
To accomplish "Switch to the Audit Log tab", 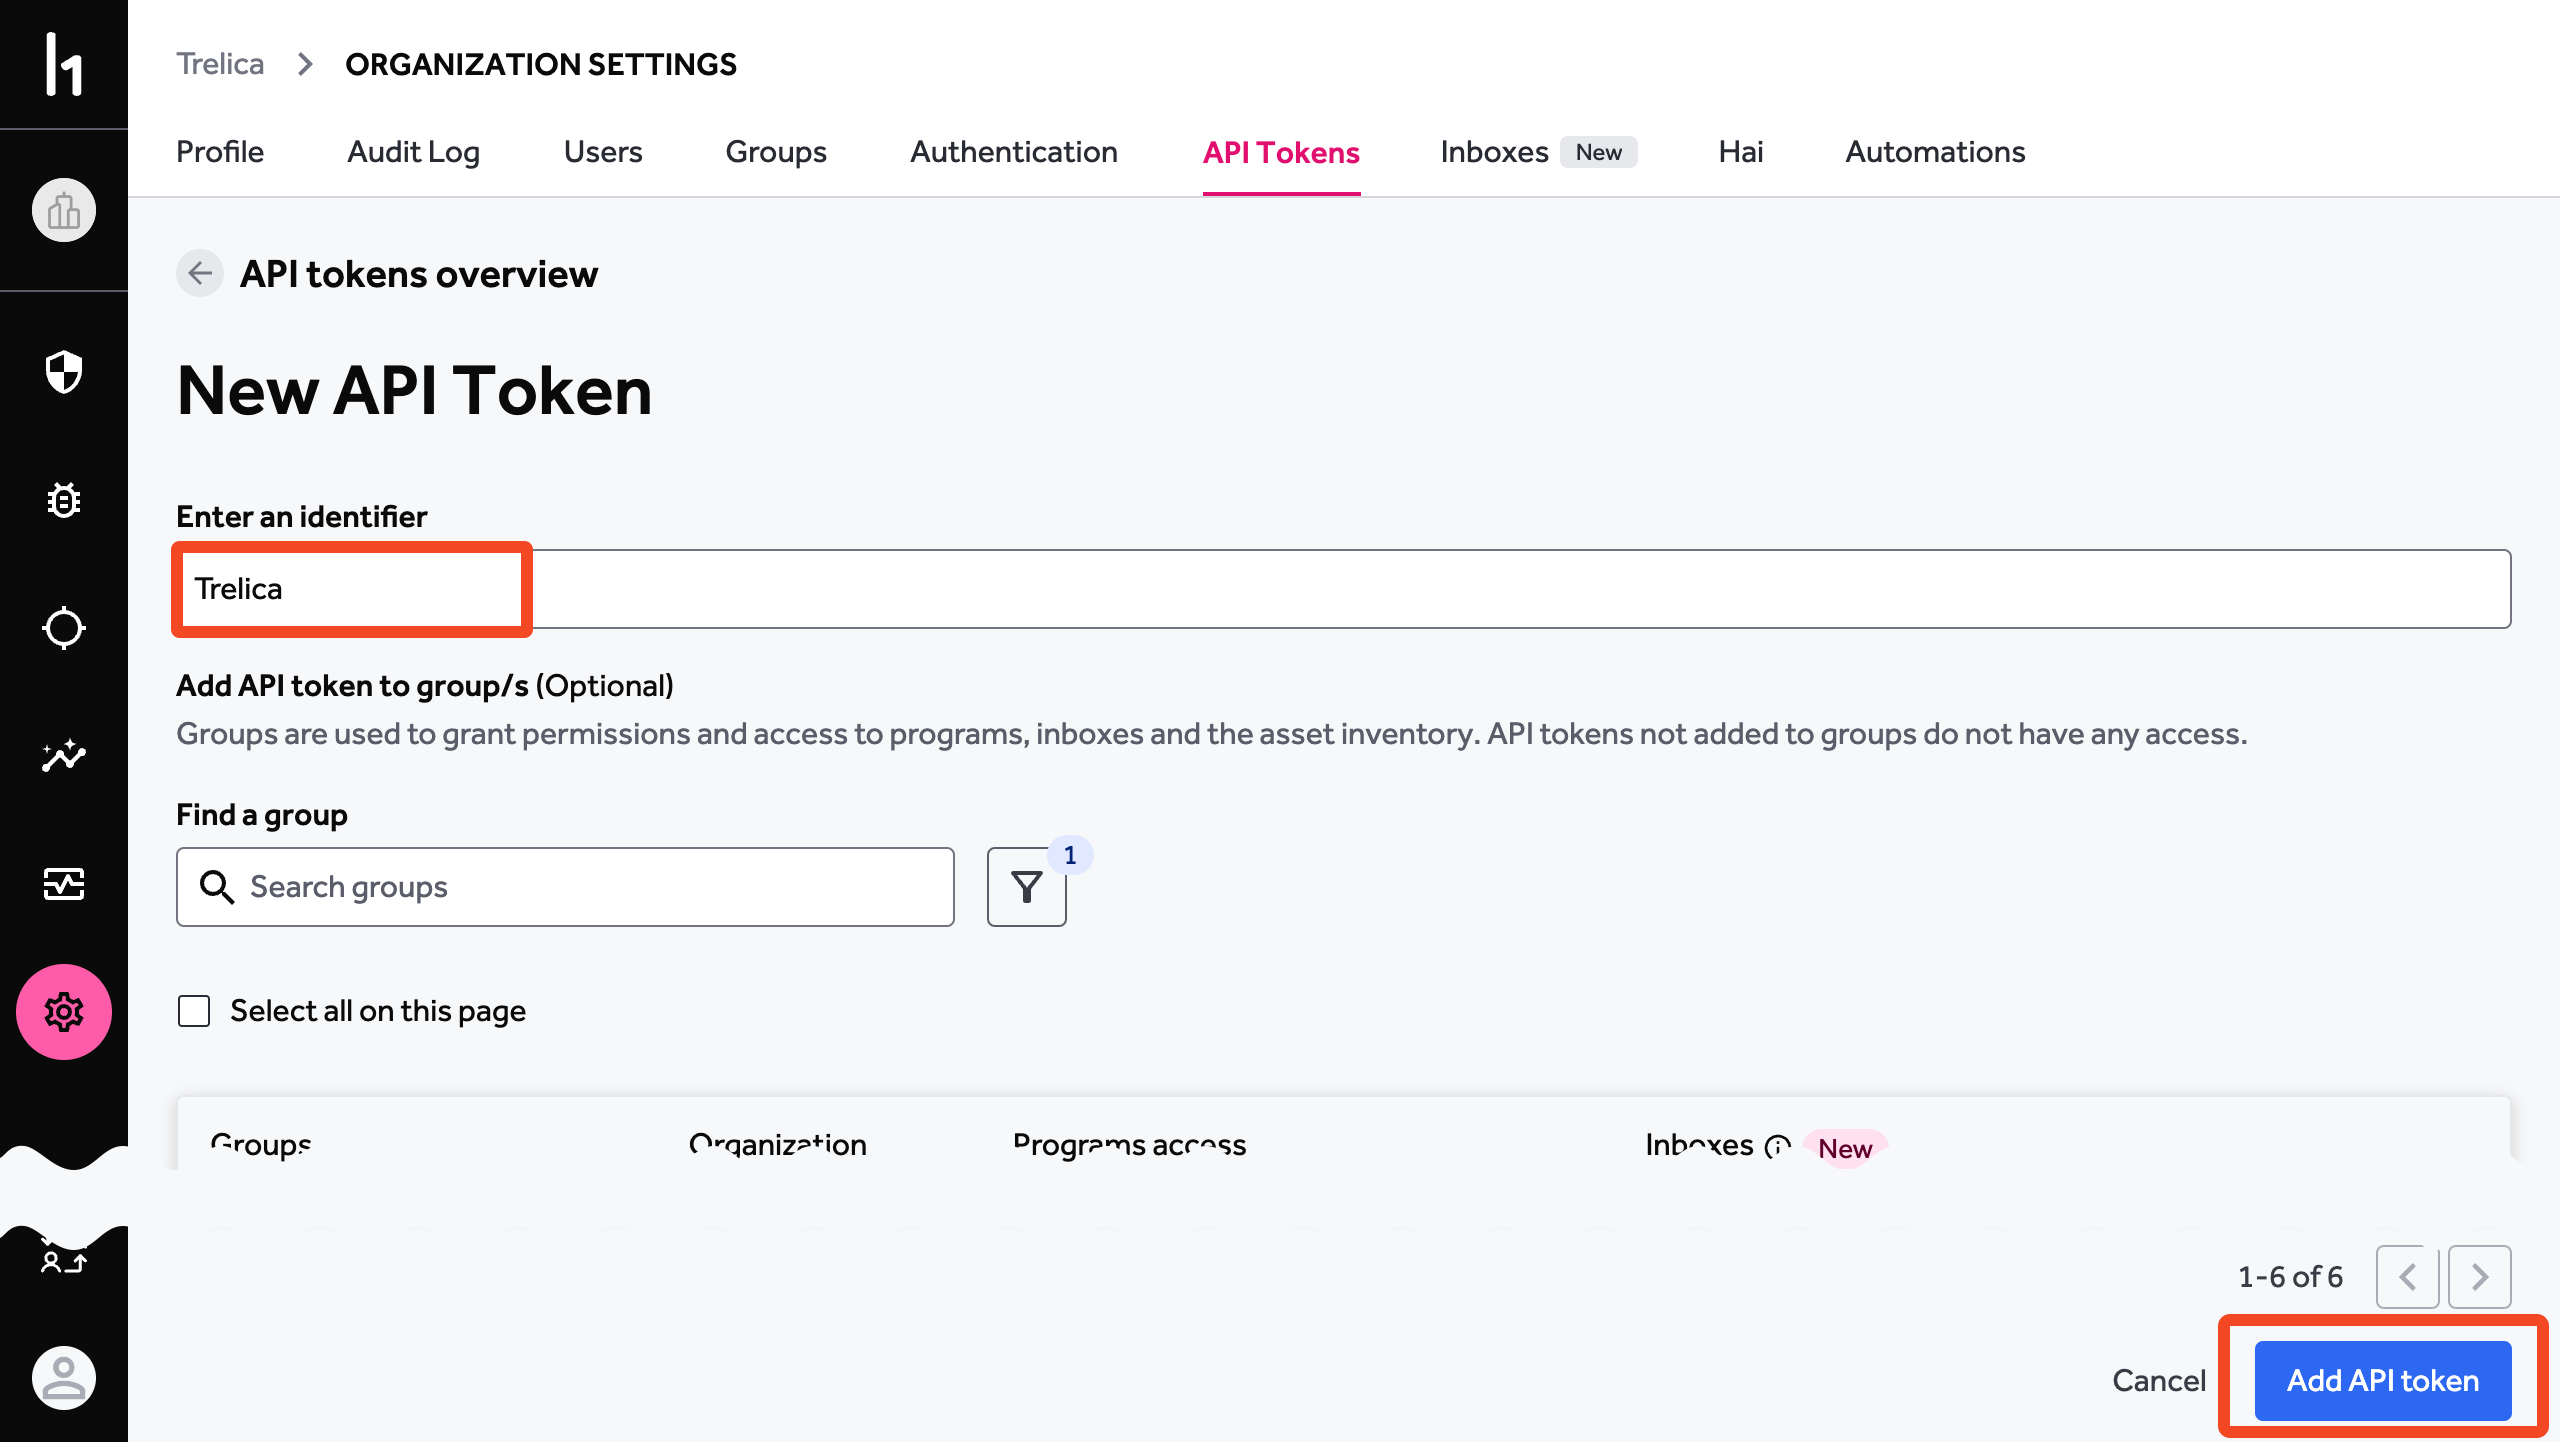I will click(414, 152).
